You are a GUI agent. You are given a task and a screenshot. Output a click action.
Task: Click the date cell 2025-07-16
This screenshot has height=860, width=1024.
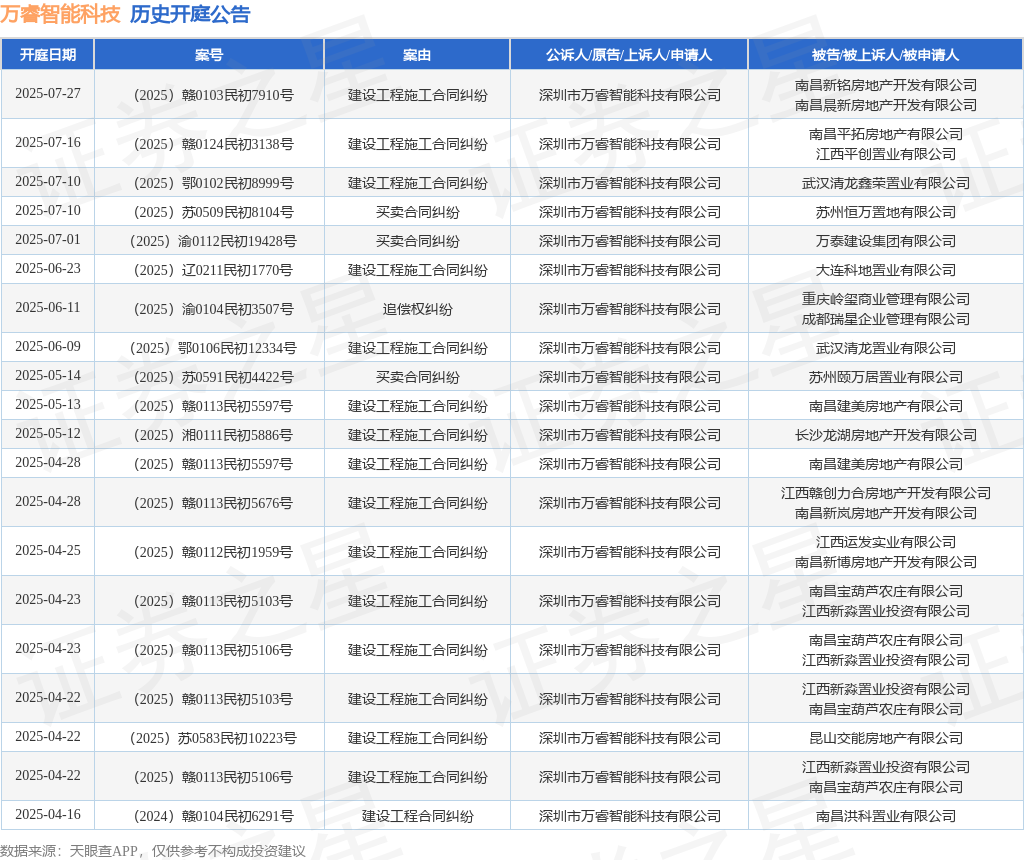pyautogui.click(x=48, y=142)
